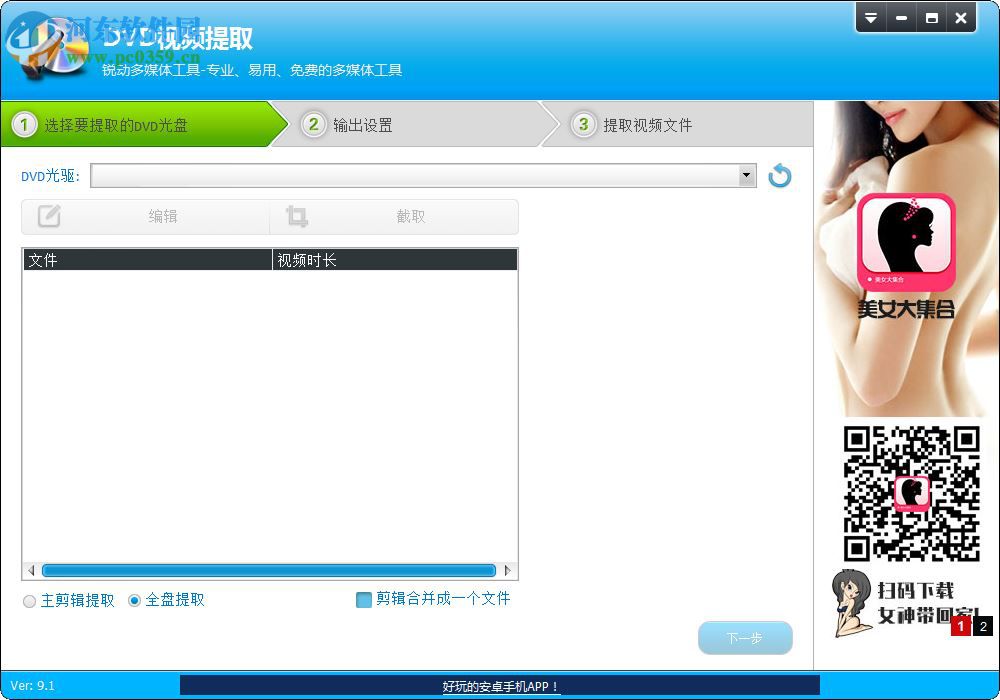Open the DVD光驱 drive dropdown
Image resolution: width=1000 pixels, height=700 pixels.
point(746,175)
